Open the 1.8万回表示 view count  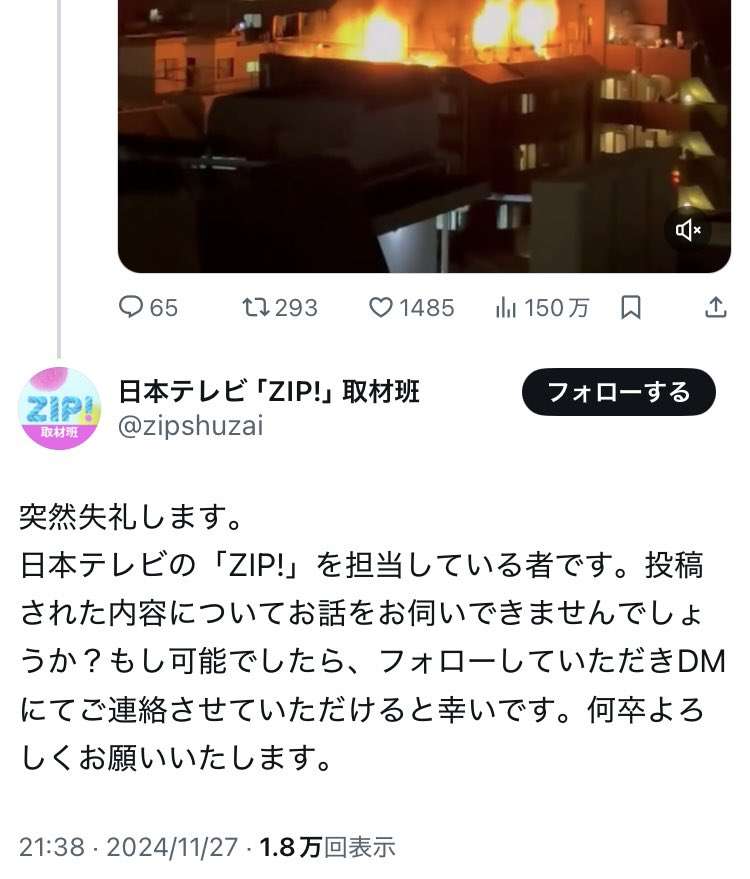(x=327, y=846)
